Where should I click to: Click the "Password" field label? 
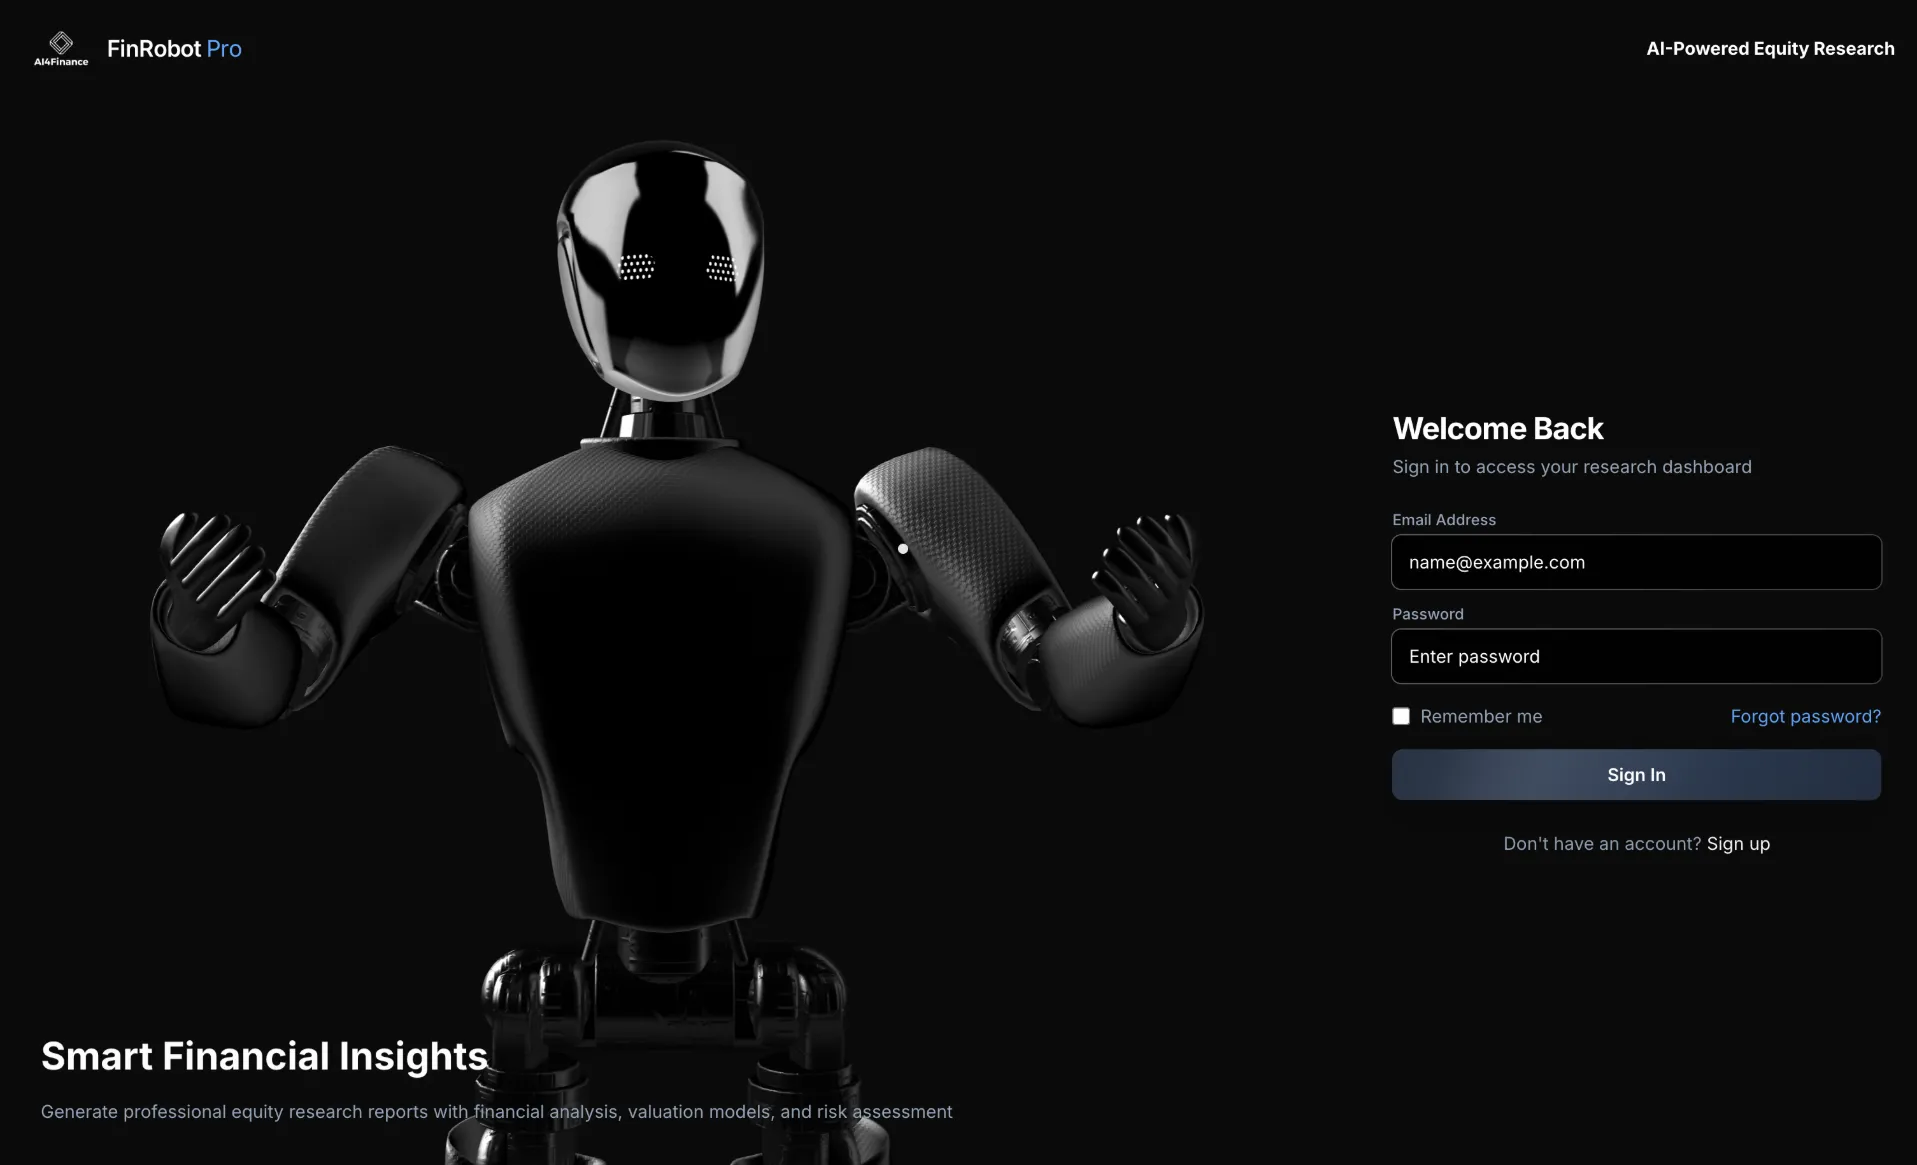(1428, 614)
